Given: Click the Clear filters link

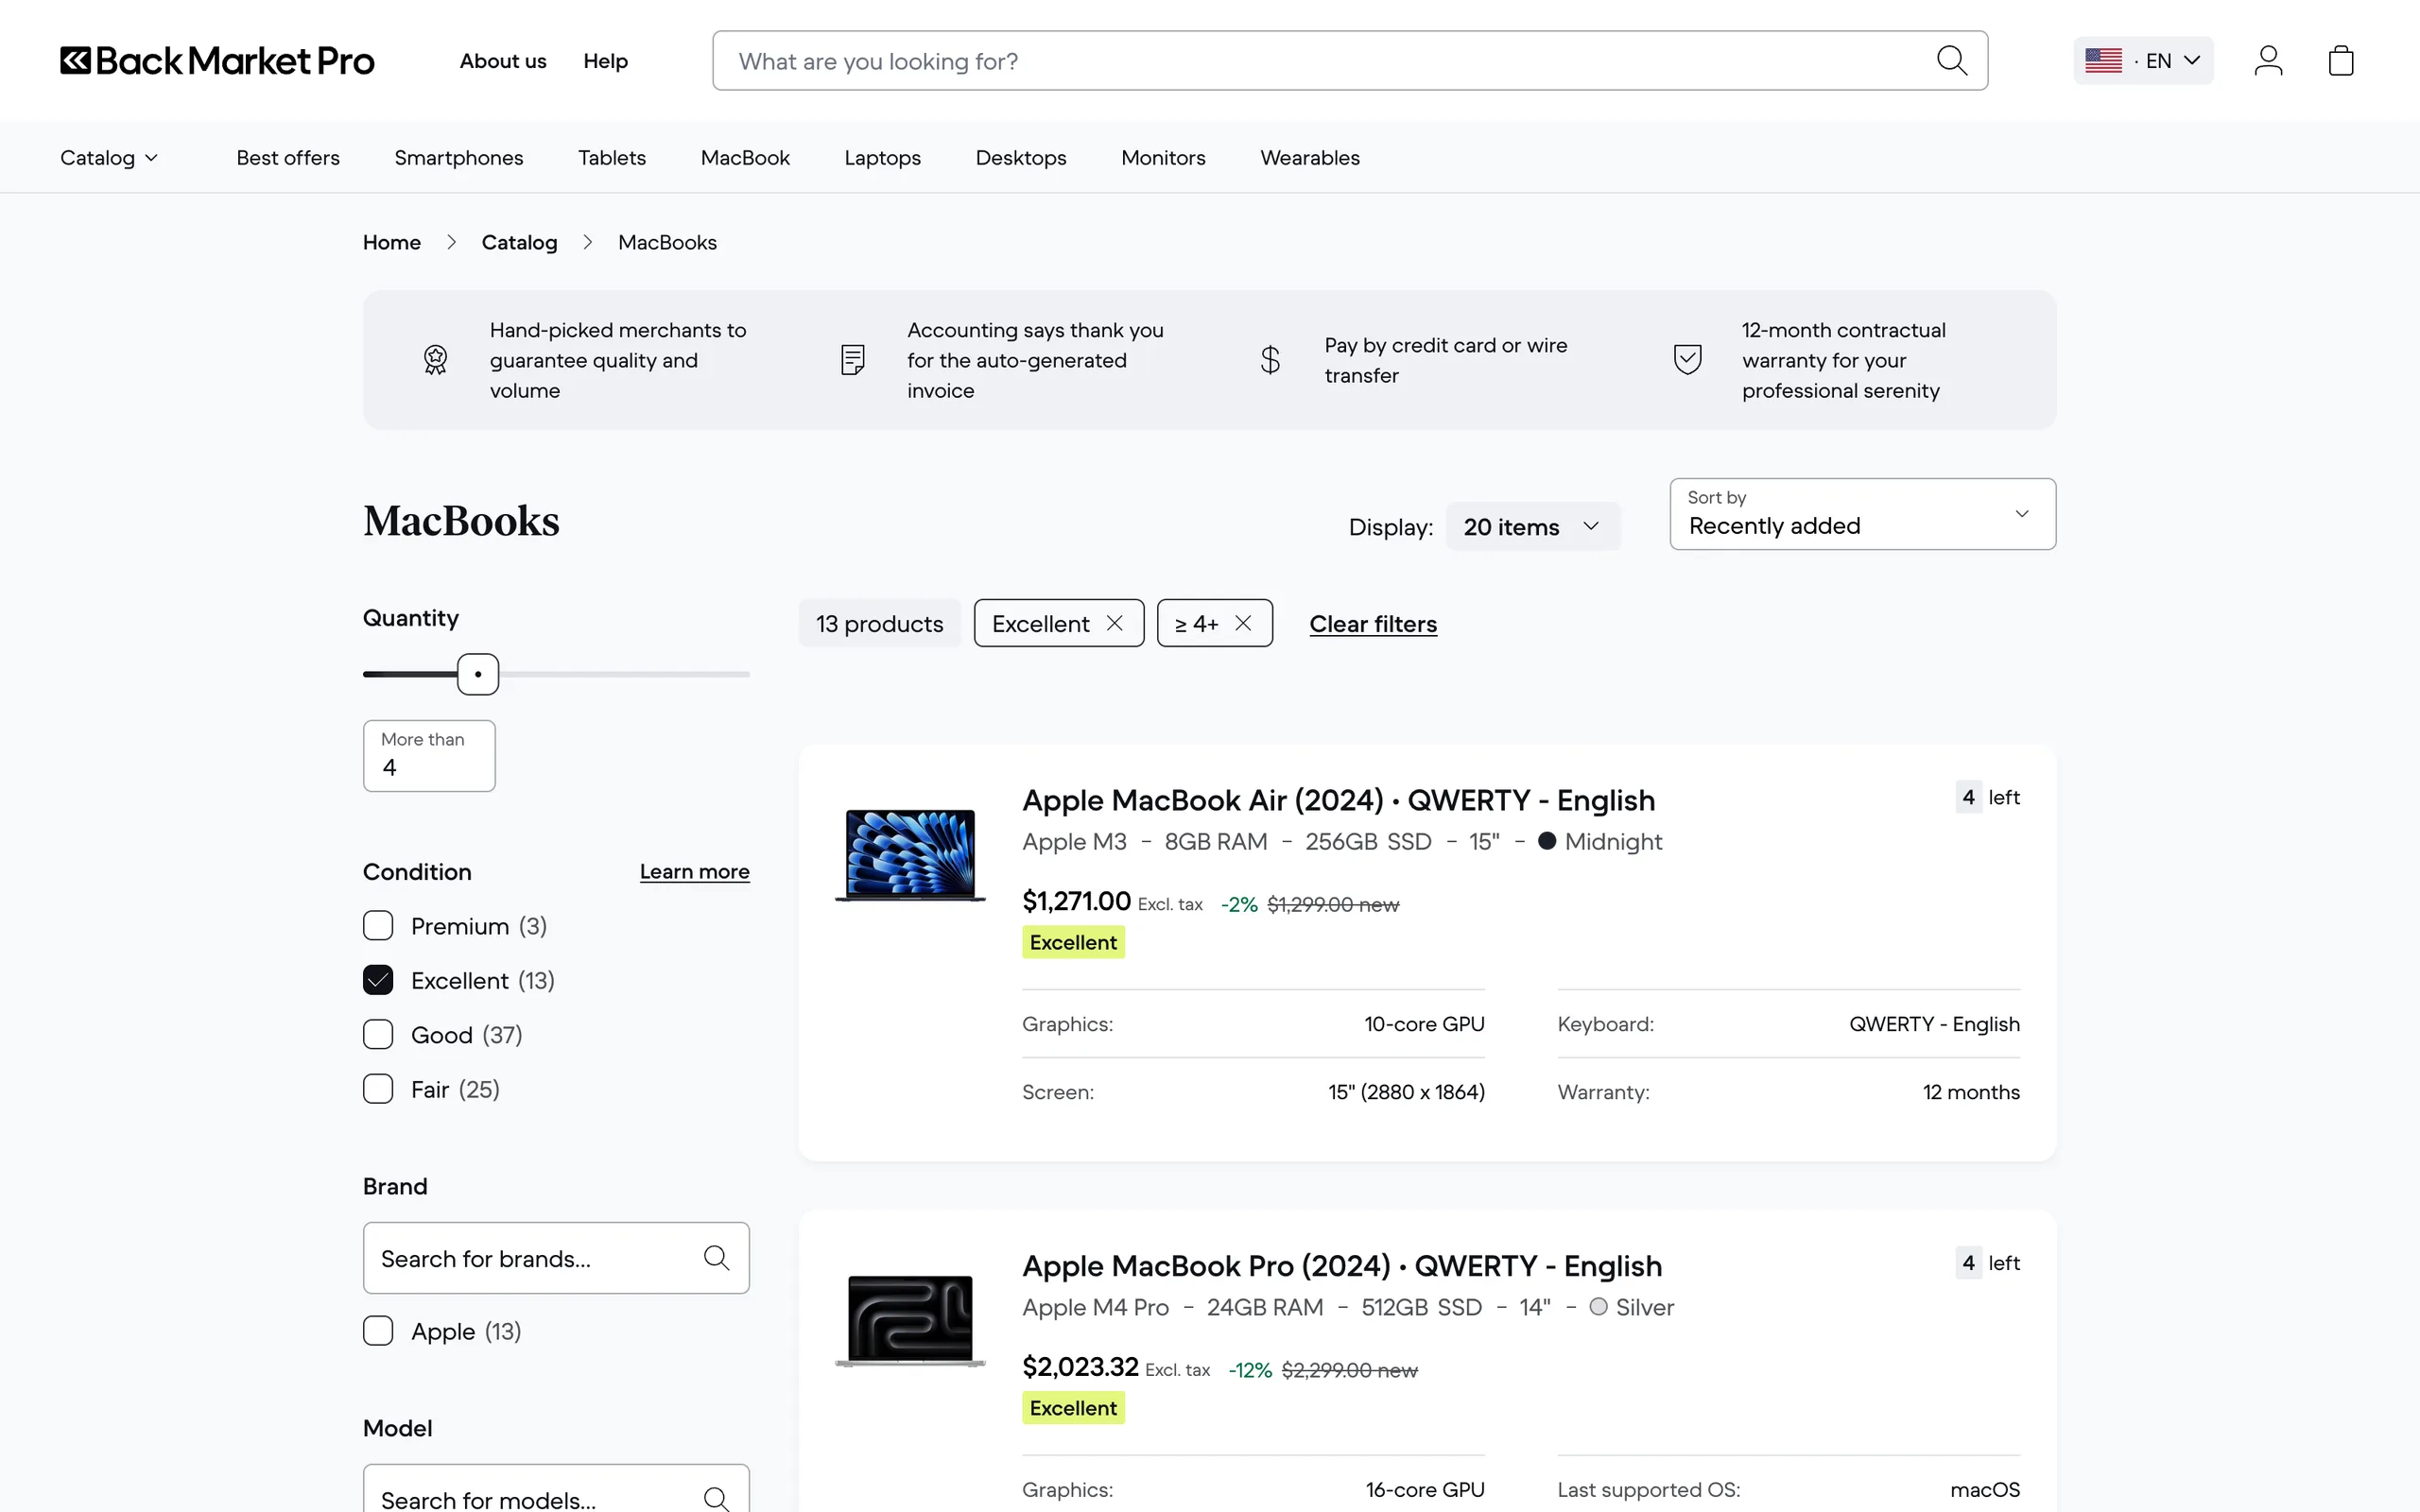Looking at the screenshot, I should point(1373,624).
